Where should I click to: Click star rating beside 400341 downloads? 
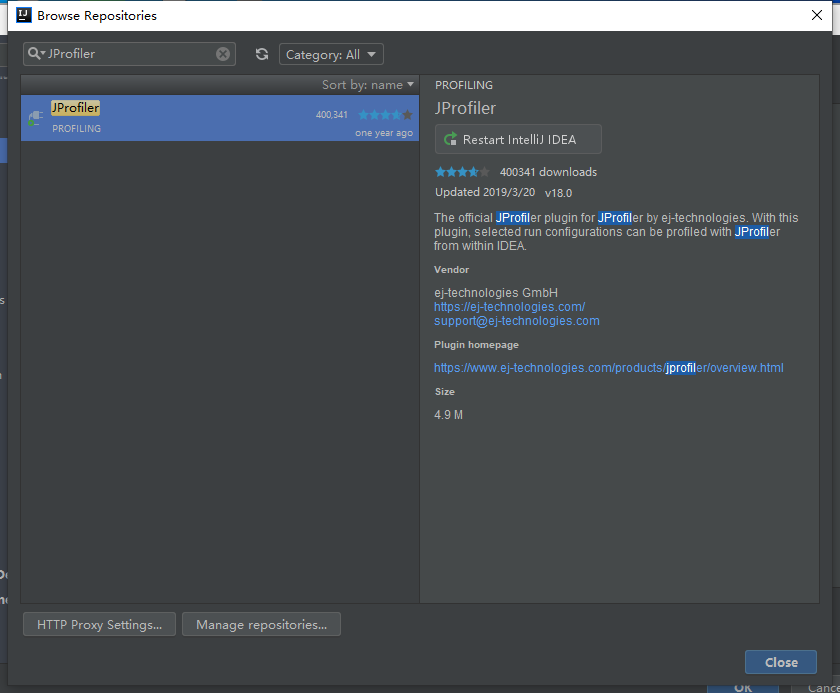coord(462,172)
